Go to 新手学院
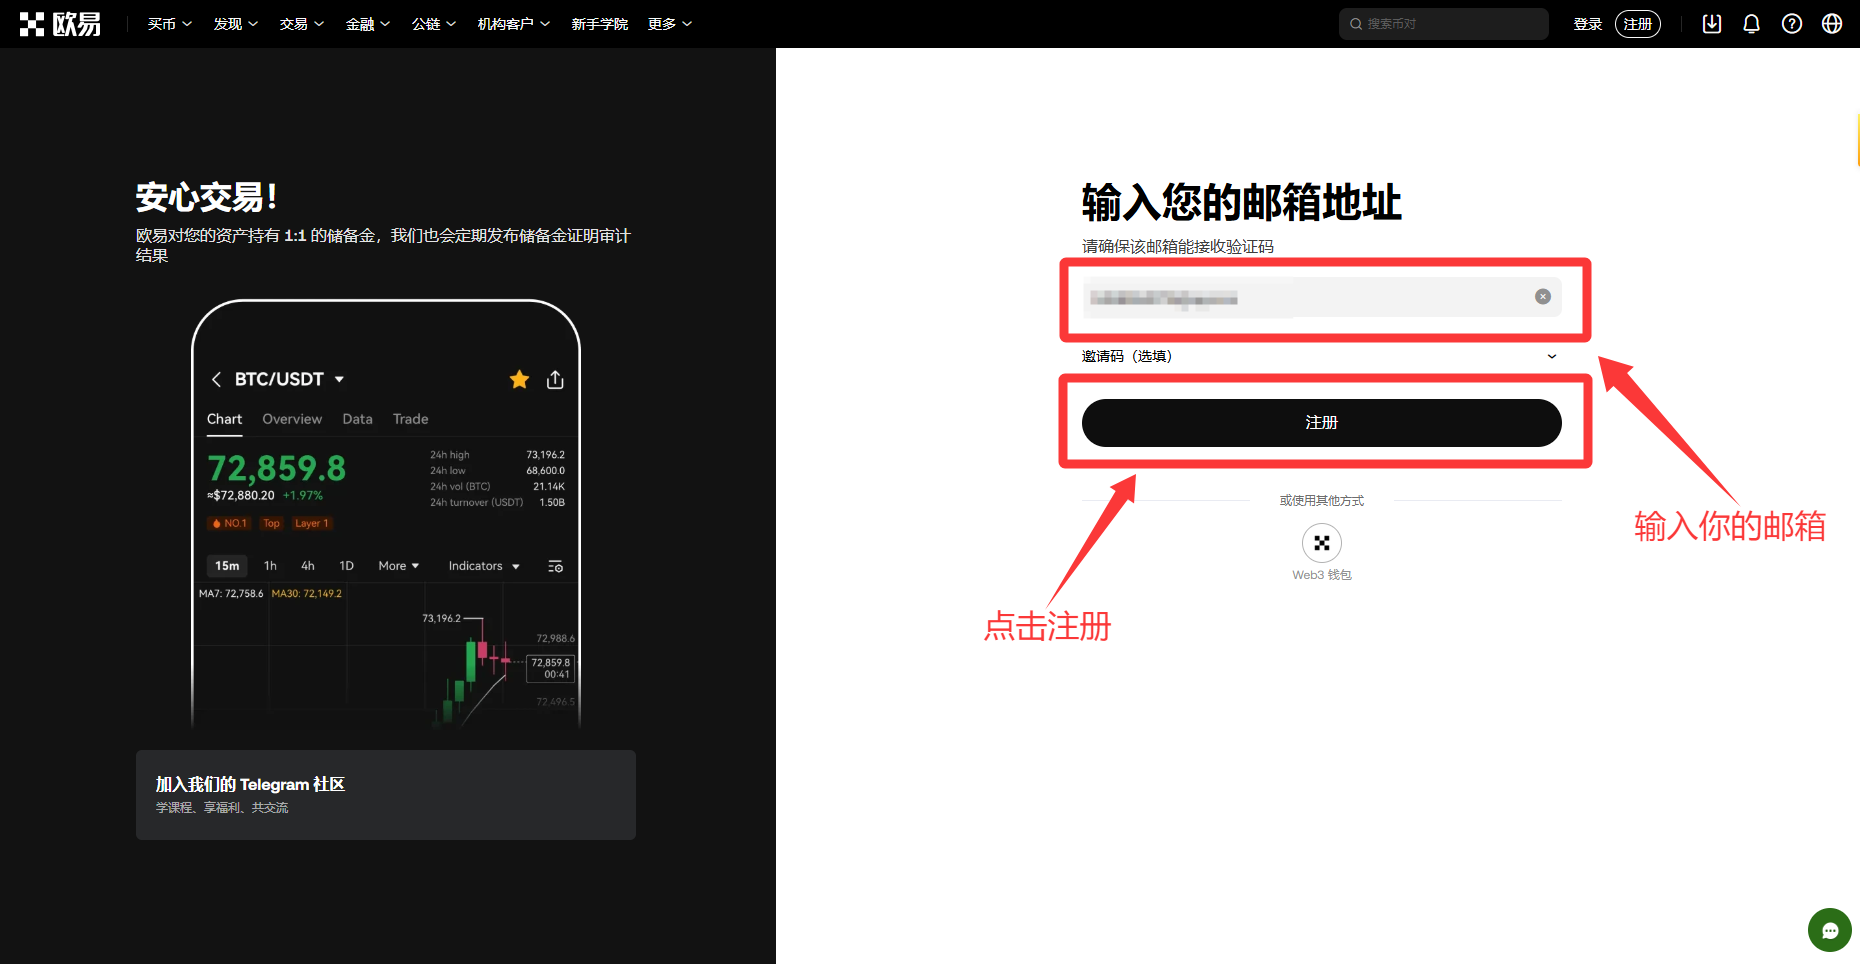Viewport: 1860px width, 964px height. click(x=599, y=24)
